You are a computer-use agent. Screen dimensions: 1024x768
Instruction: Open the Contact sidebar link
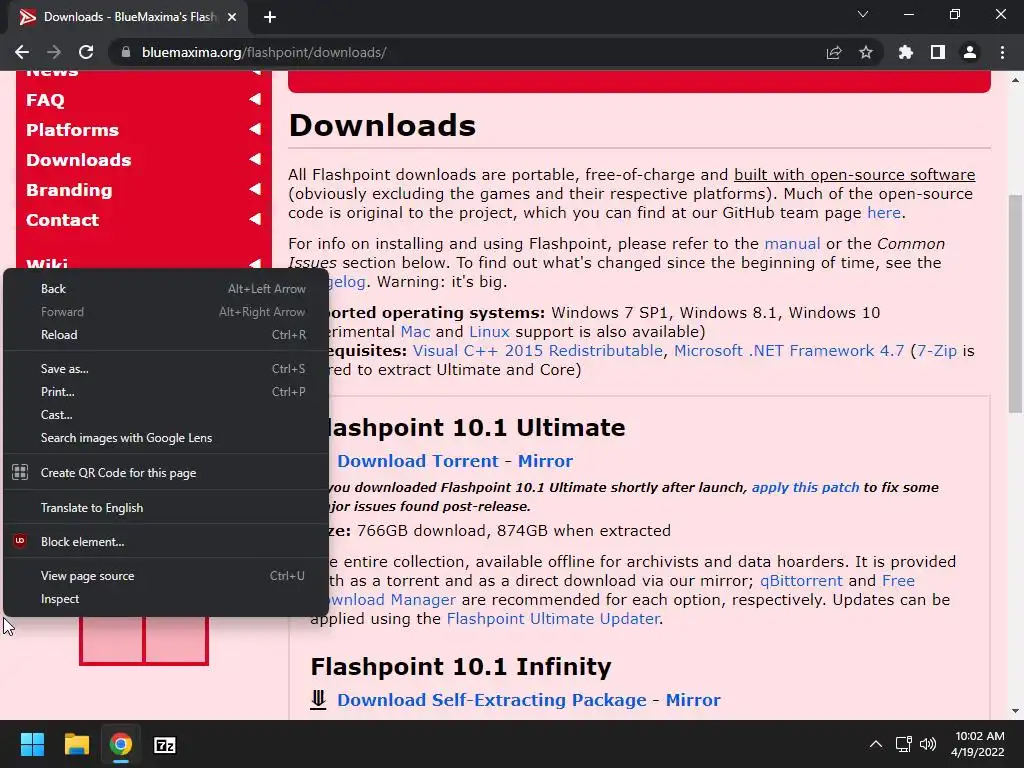[x=63, y=220]
